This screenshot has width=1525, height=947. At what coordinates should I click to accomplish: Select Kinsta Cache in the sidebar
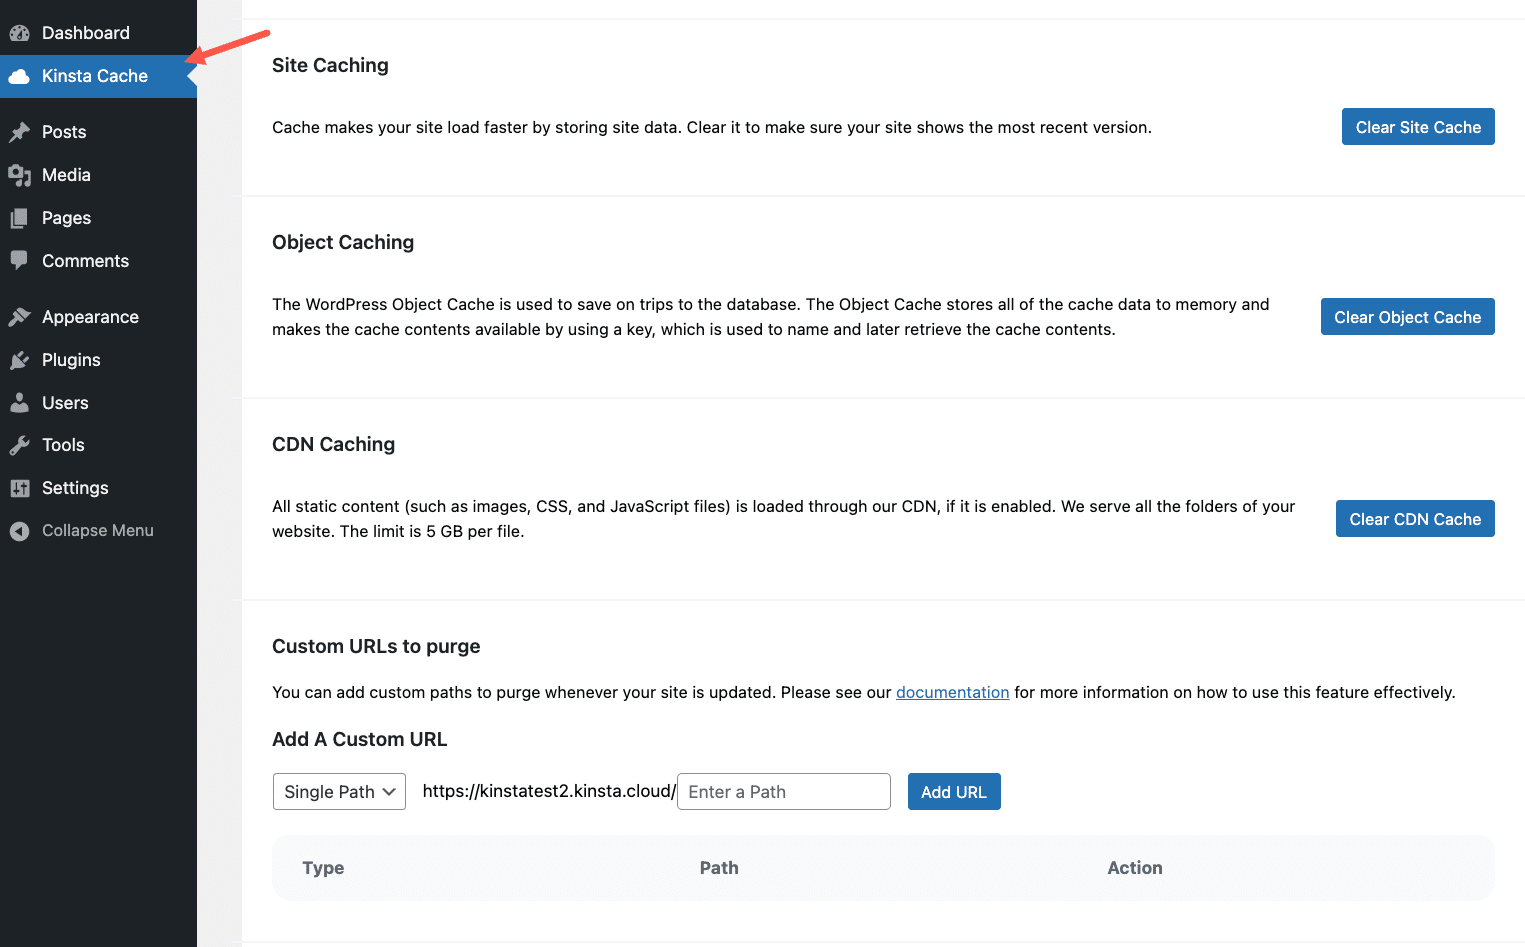93,76
